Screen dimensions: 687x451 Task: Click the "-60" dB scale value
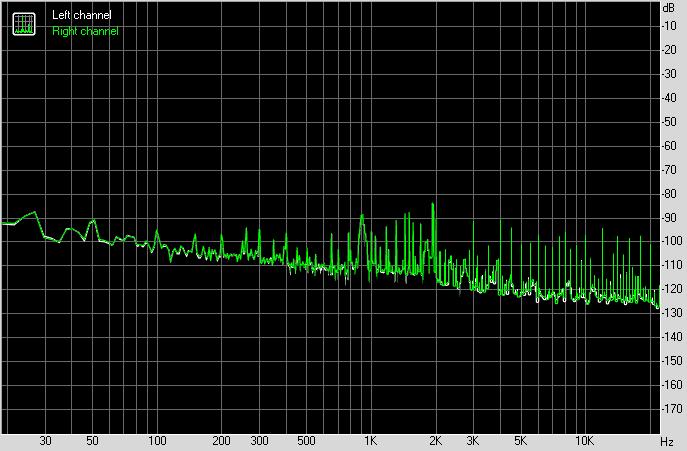(669, 146)
